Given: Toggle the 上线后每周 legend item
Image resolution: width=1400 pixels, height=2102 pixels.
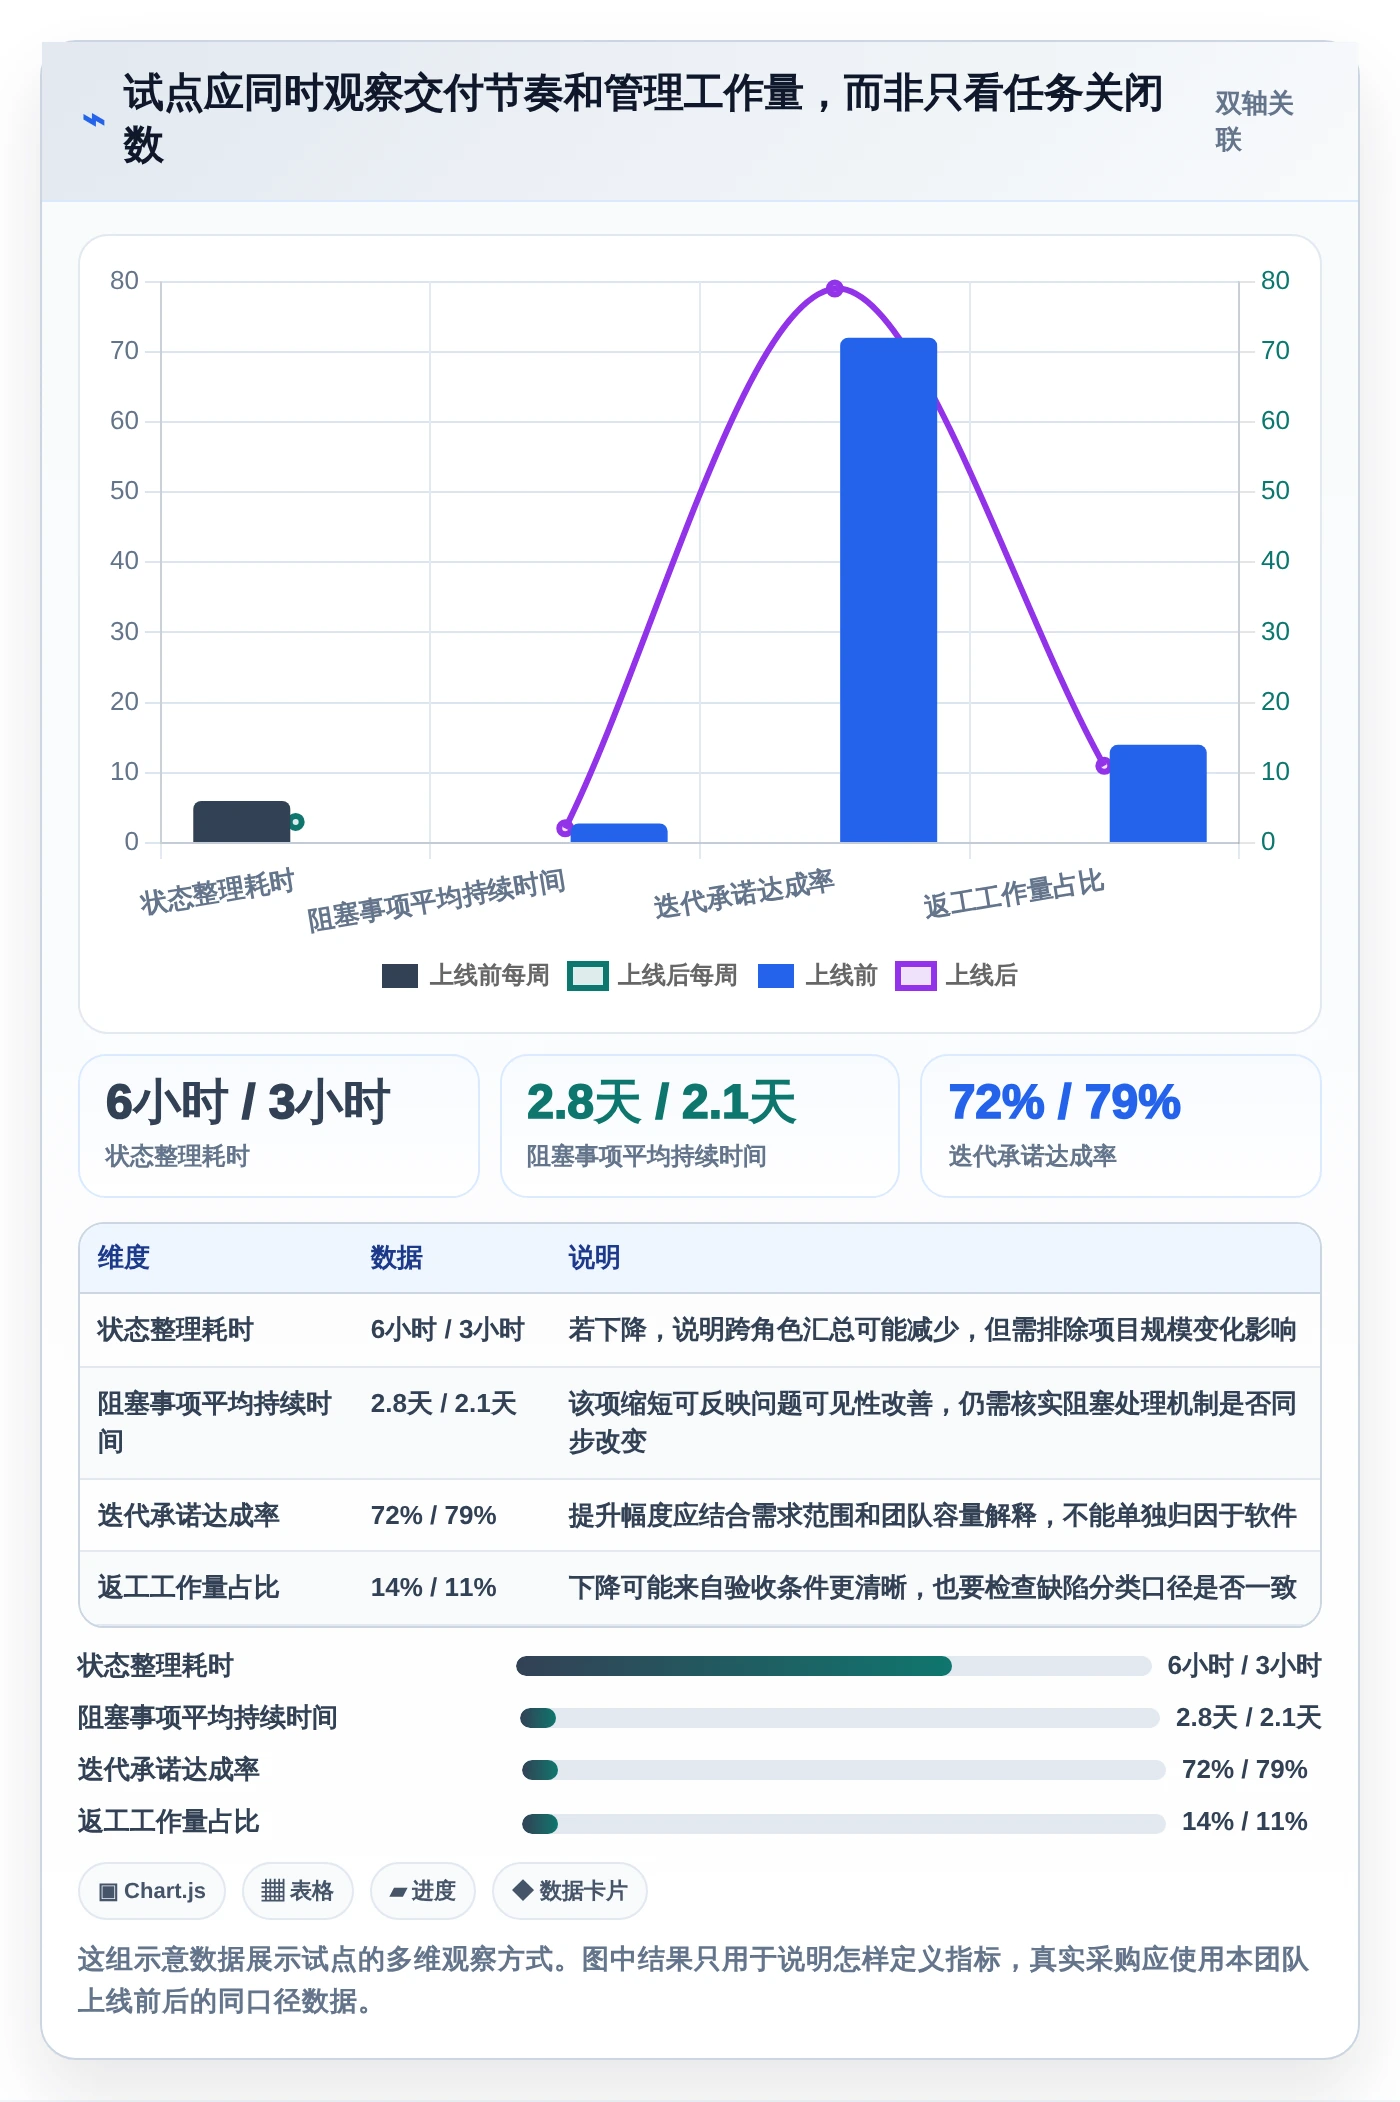Looking at the screenshot, I should (652, 976).
